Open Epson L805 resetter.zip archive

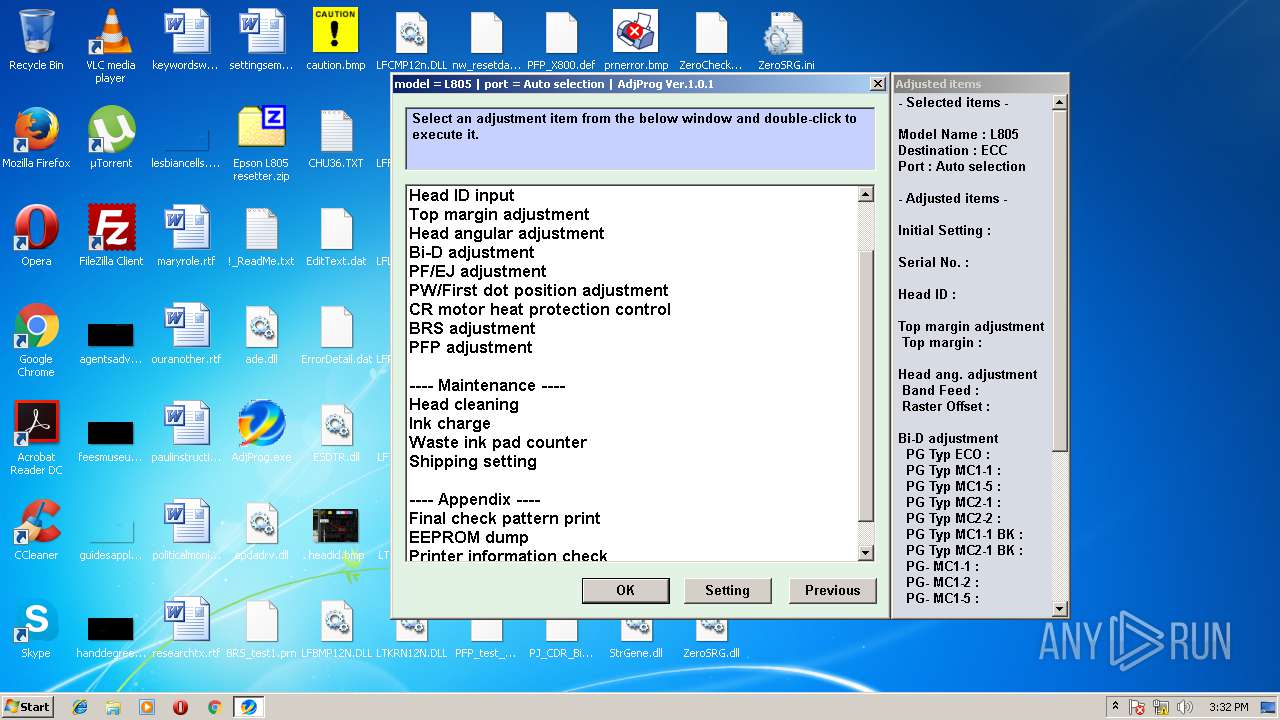(261, 144)
